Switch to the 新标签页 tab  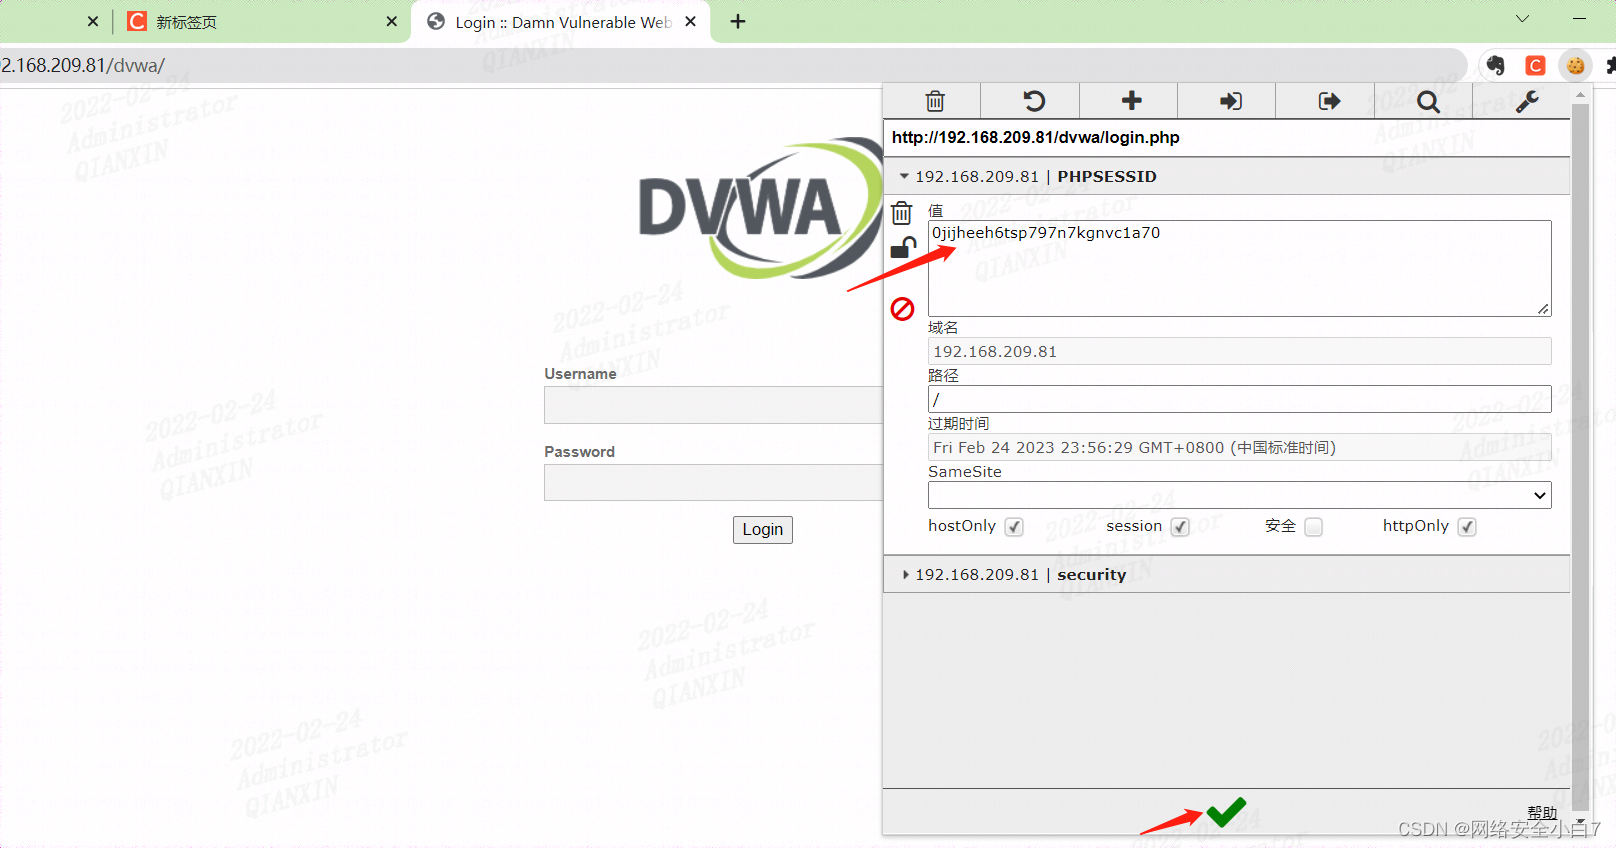click(260, 22)
